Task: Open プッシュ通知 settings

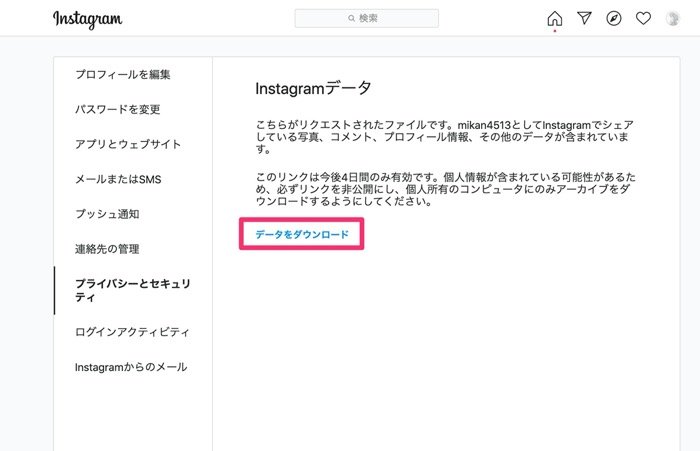Action: pos(107,214)
